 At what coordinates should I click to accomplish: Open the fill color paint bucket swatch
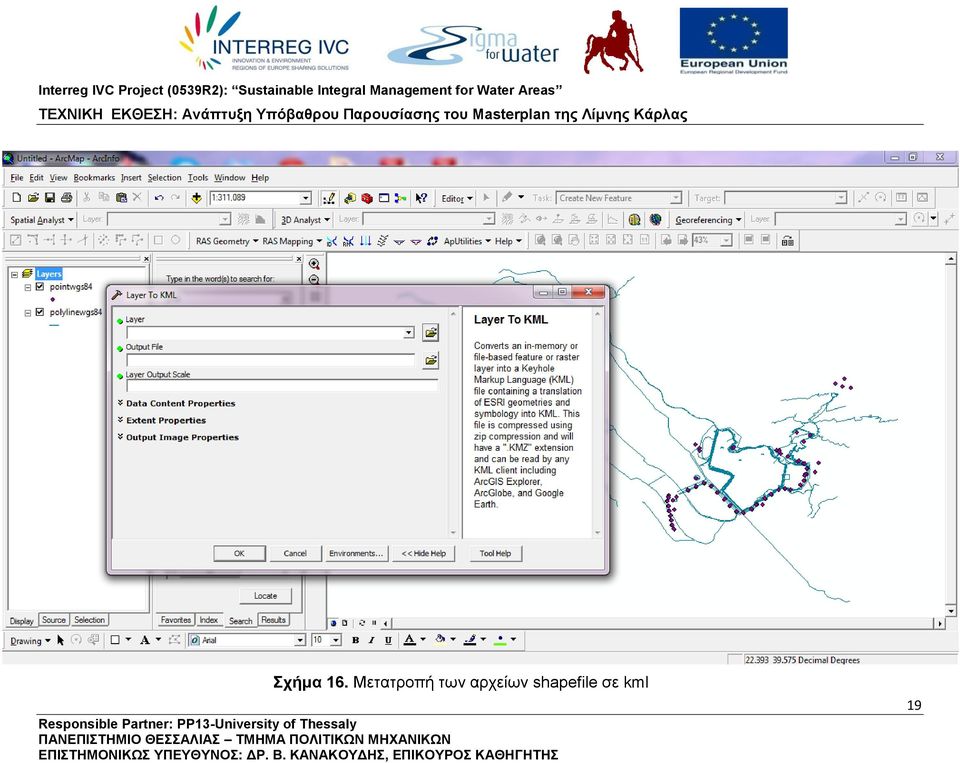(x=440, y=640)
